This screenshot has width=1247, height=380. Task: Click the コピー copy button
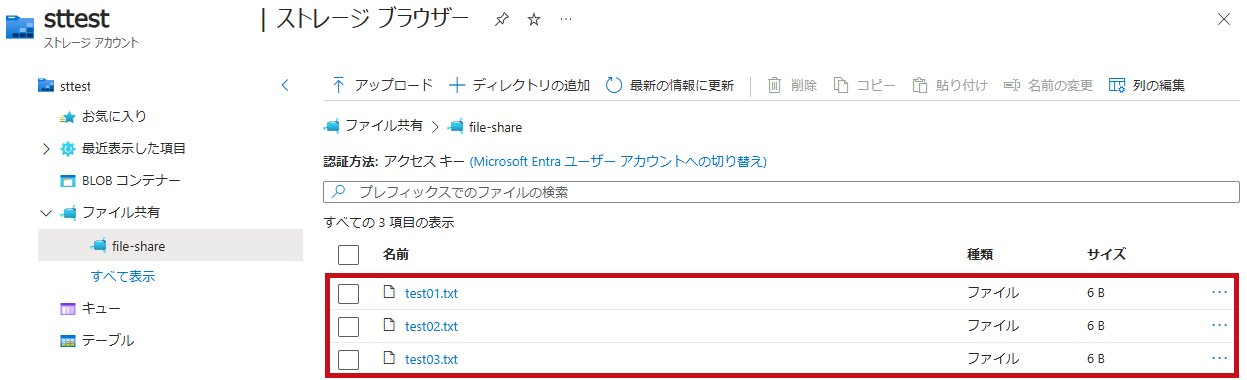coord(865,86)
